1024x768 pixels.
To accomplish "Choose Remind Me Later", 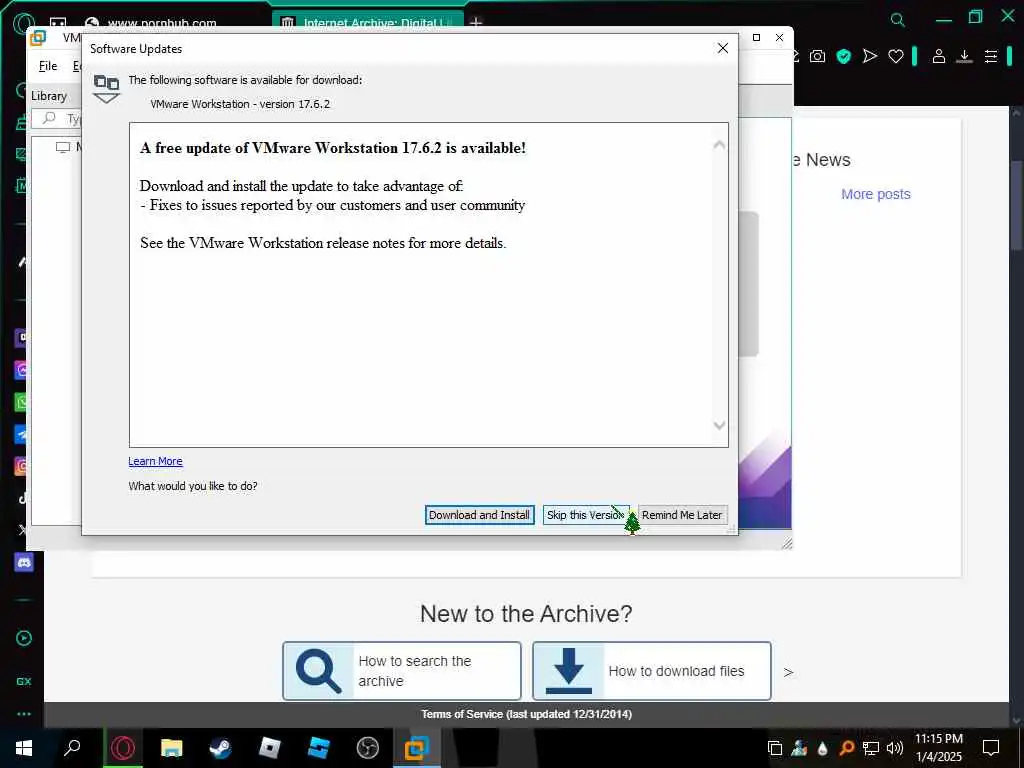I will [x=682, y=515].
